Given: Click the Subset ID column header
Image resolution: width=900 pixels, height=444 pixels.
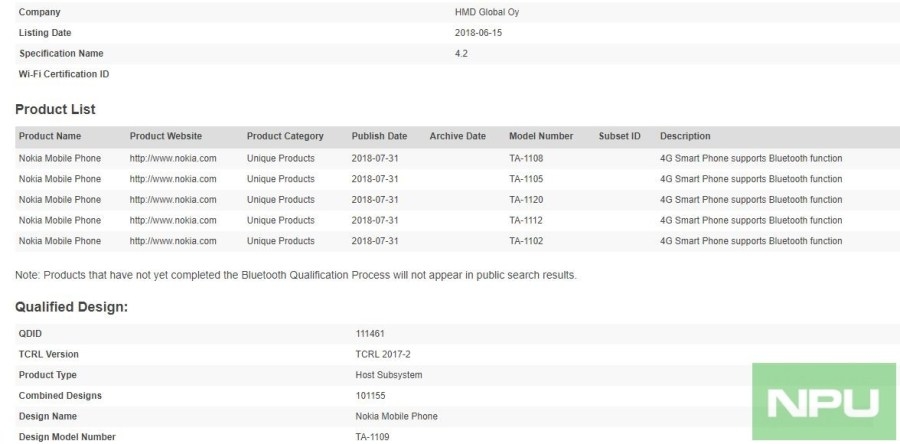Looking at the screenshot, I should tap(619, 136).
